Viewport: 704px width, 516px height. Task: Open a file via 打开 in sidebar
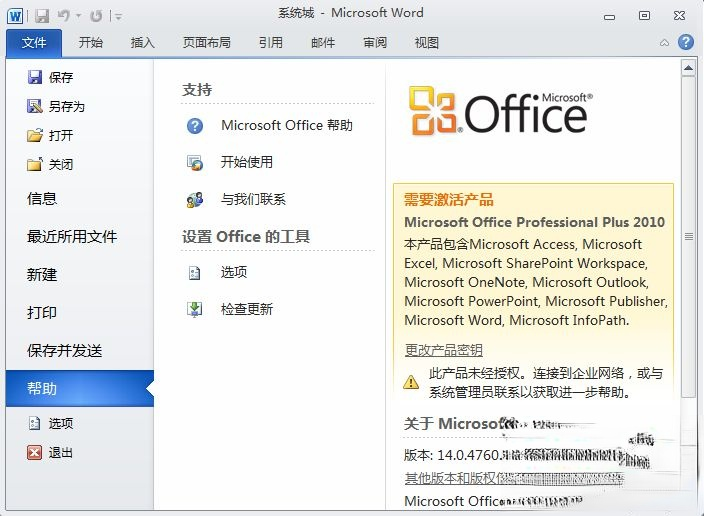(x=60, y=135)
